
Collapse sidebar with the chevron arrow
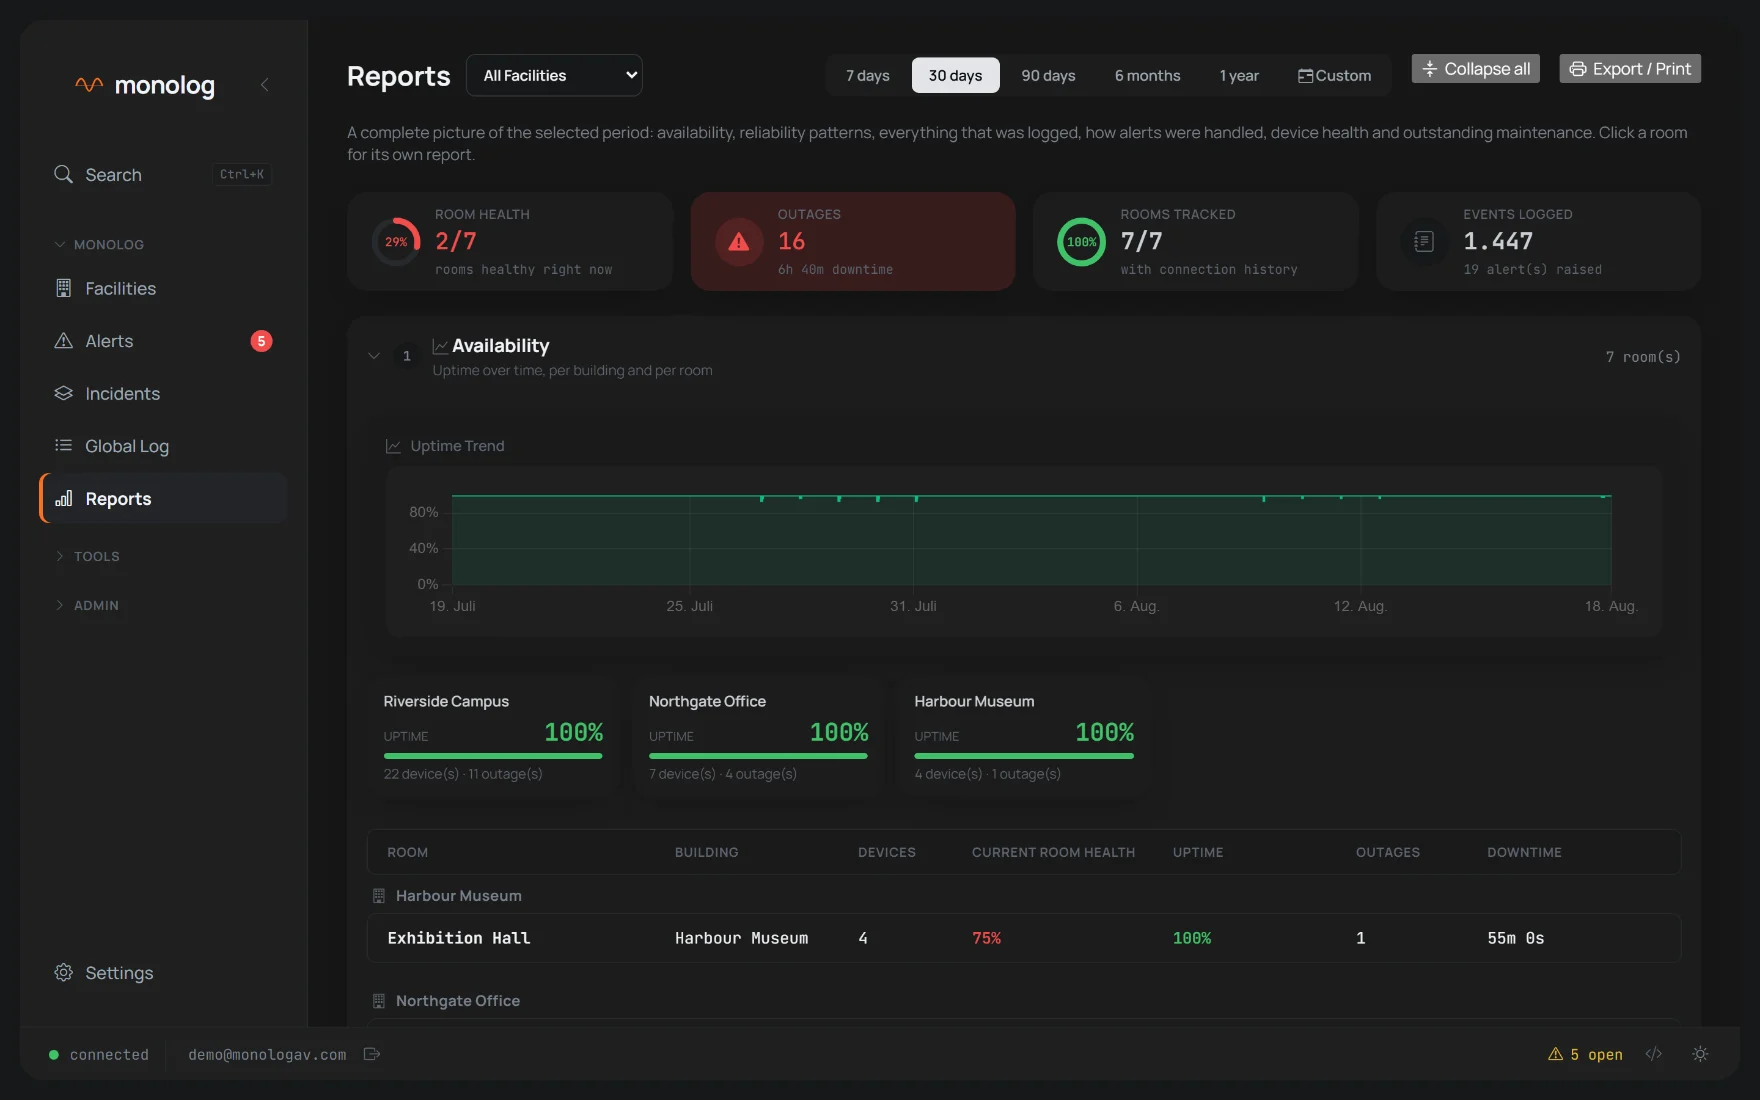point(264,85)
